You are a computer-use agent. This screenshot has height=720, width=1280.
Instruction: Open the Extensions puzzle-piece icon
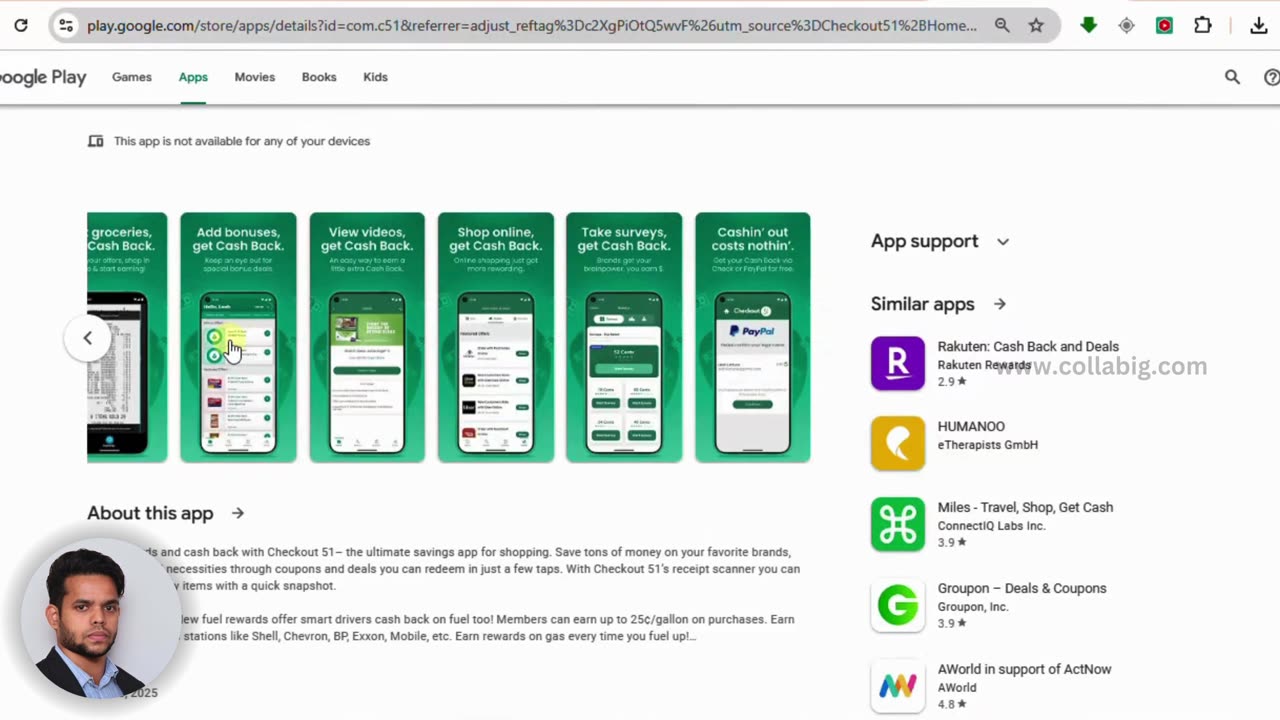(1203, 26)
